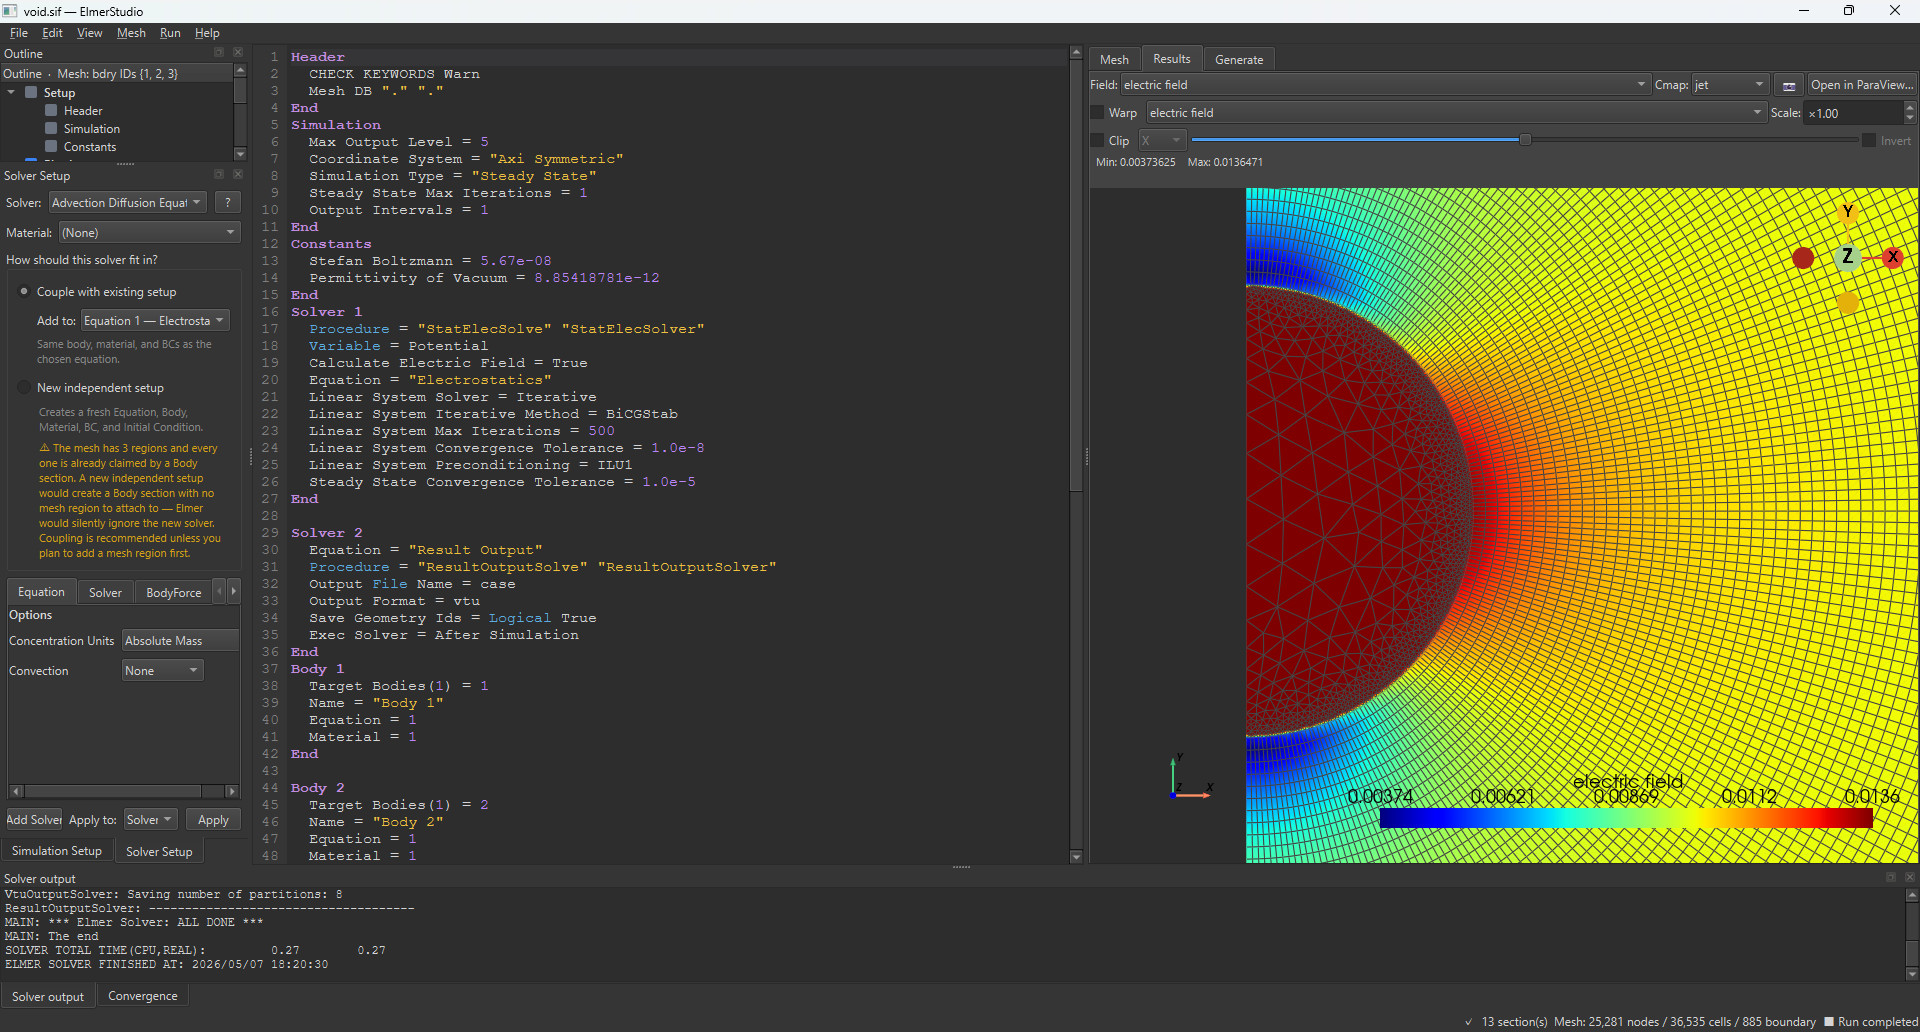Click the Open in ParaView button
The height and width of the screenshot is (1032, 1920).
[1861, 85]
